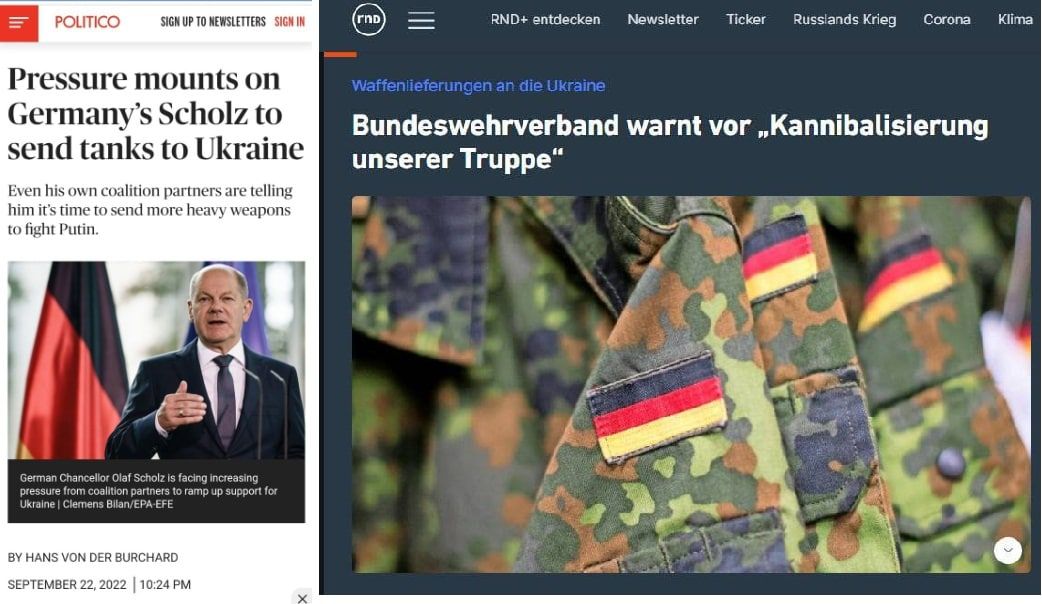Open the Newsletter nav item

(663, 19)
